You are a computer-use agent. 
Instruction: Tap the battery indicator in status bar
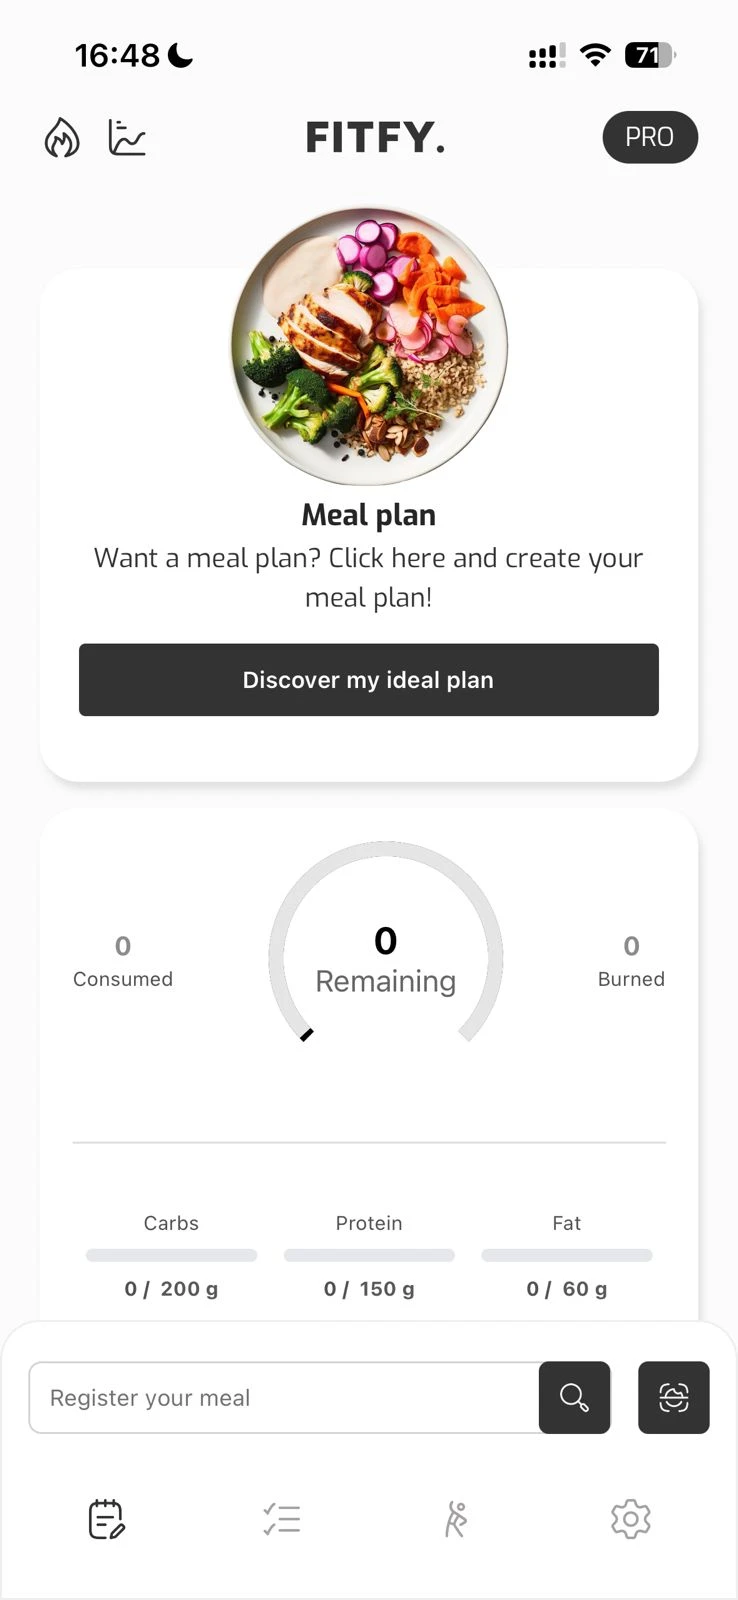tap(649, 56)
